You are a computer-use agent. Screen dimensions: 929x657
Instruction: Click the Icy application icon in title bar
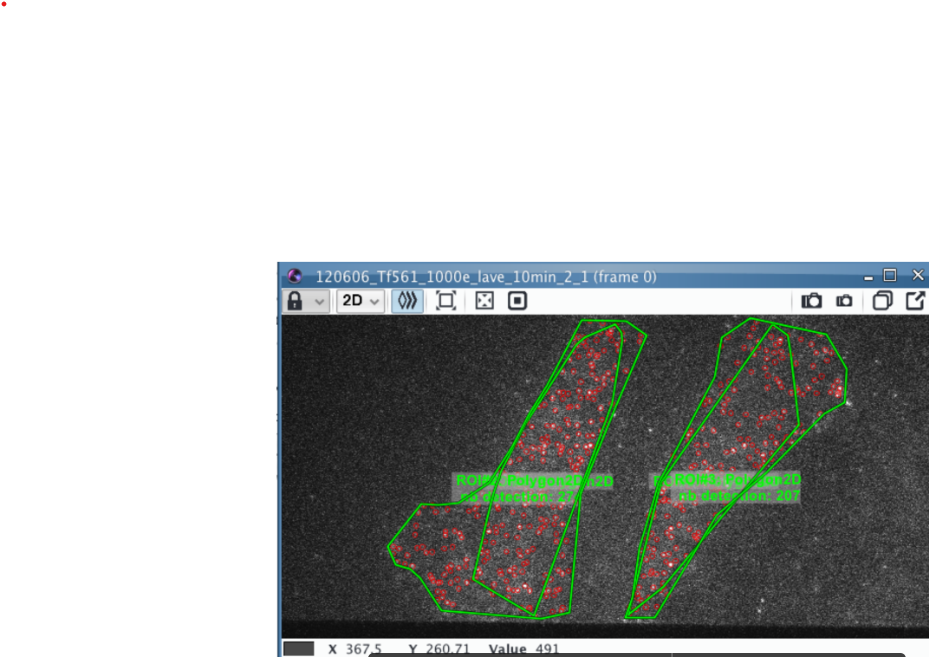click(294, 276)
